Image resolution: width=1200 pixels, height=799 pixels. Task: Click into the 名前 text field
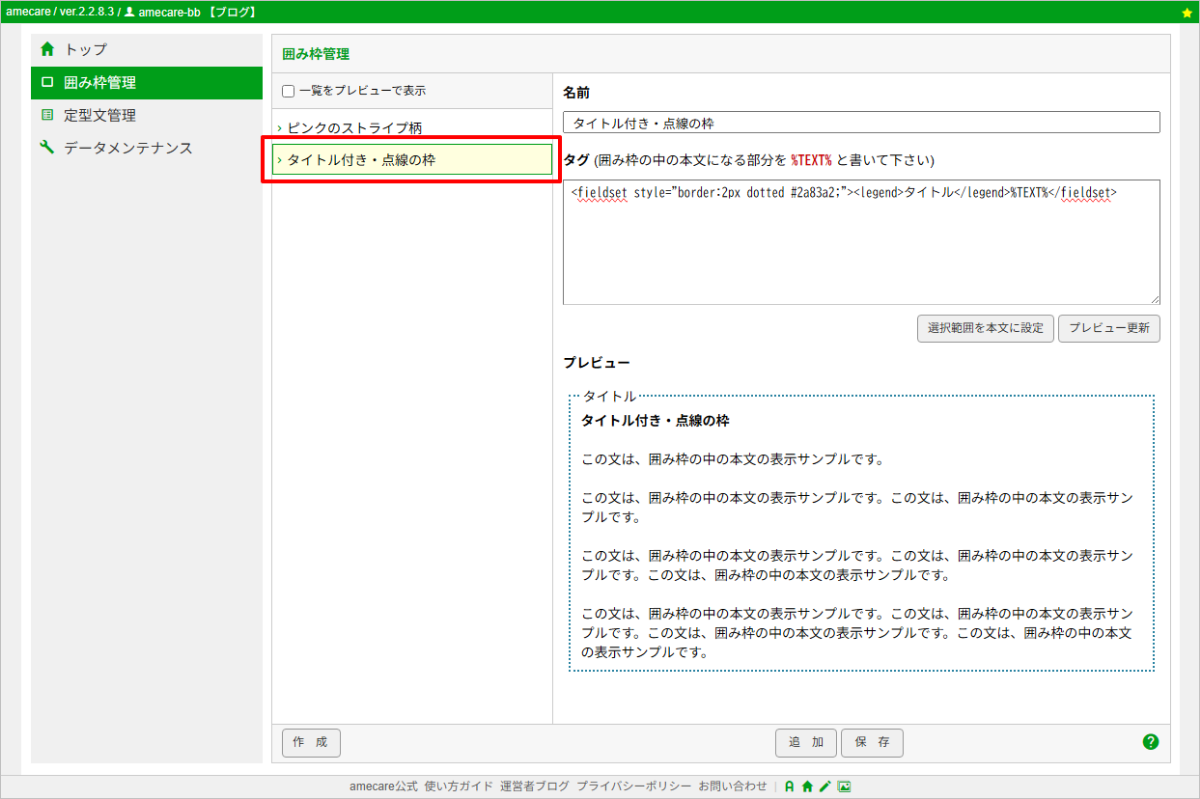(861, 123)
